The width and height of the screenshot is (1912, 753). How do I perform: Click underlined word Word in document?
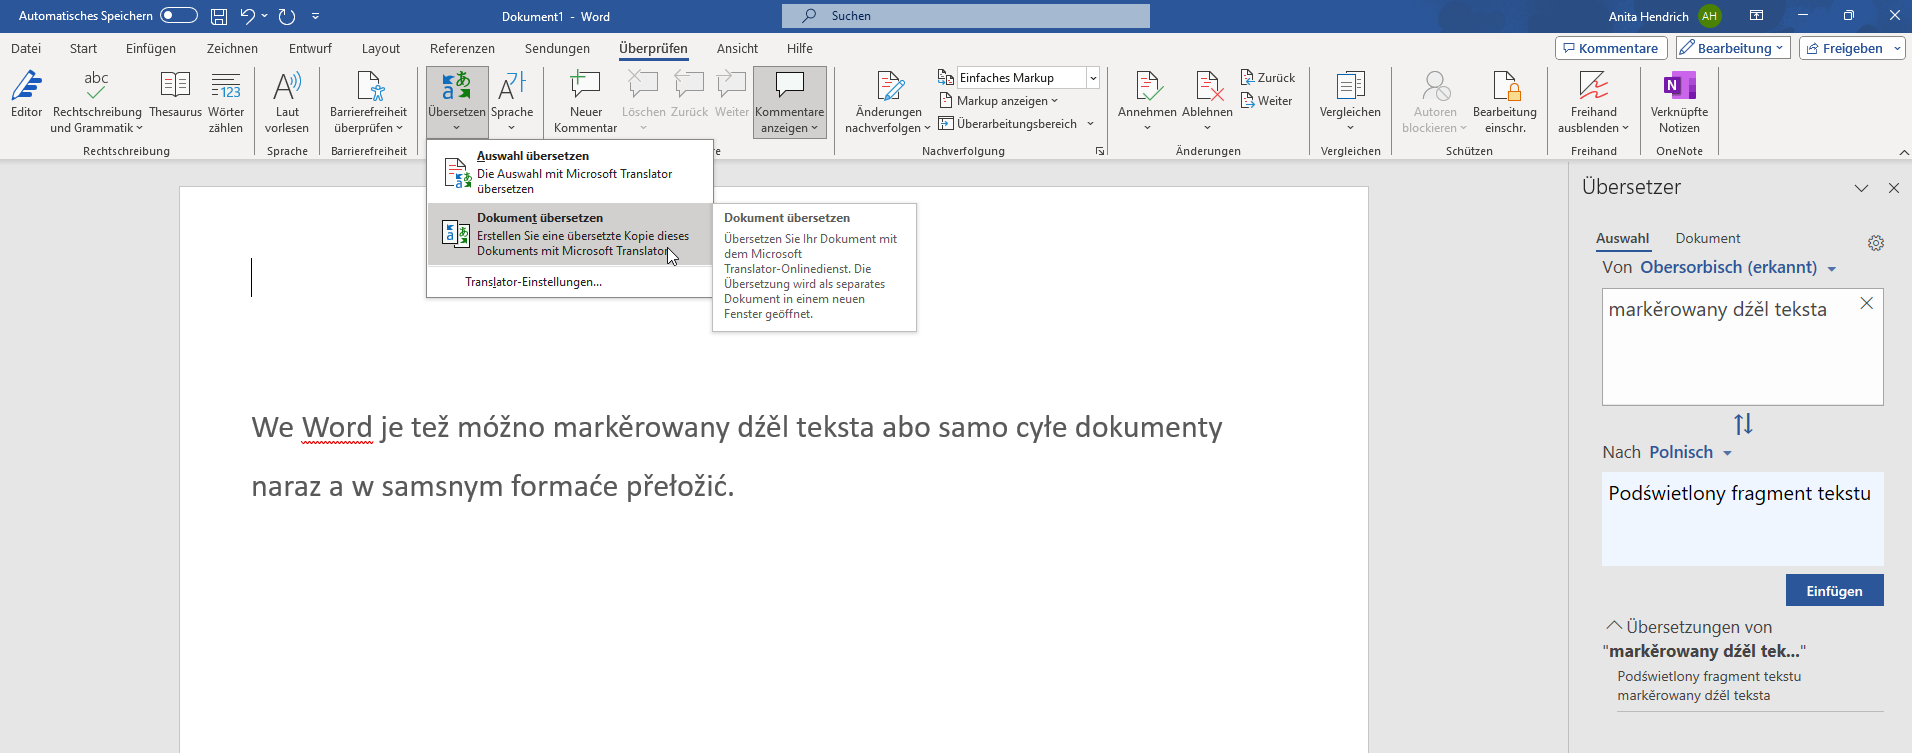point(337,428)
